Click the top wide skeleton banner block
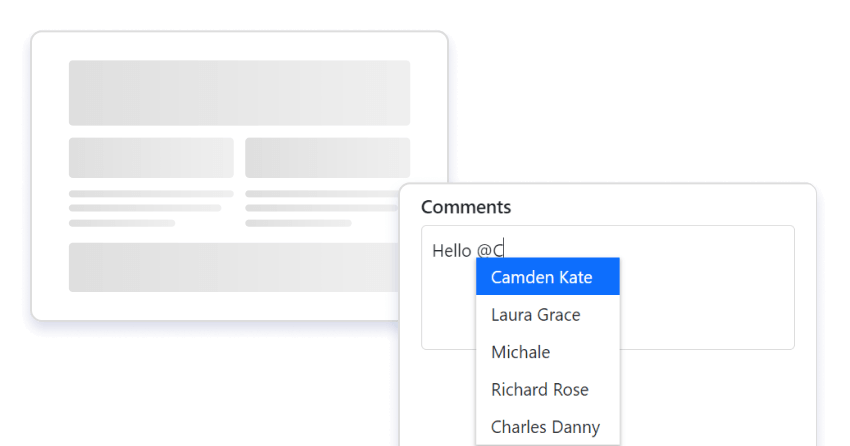850x446 pixels. [x=239, y=93]
